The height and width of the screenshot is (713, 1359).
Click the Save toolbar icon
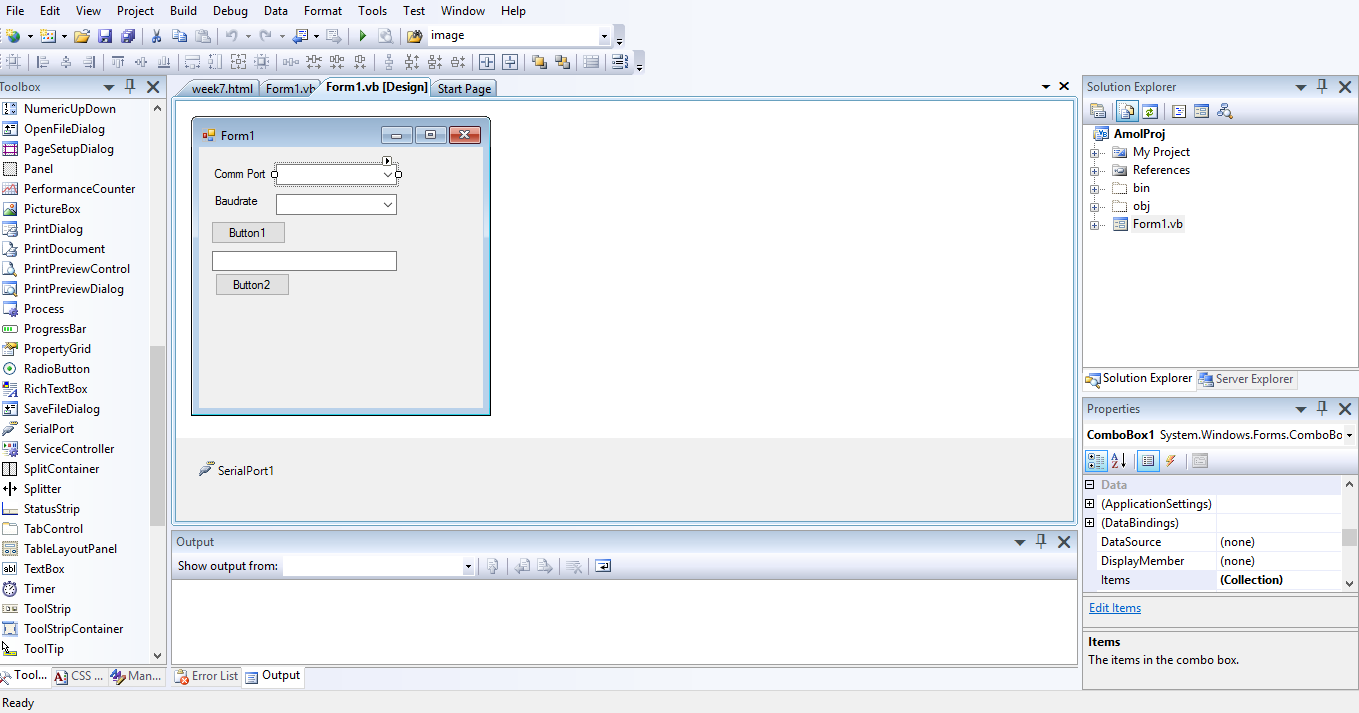105,36
